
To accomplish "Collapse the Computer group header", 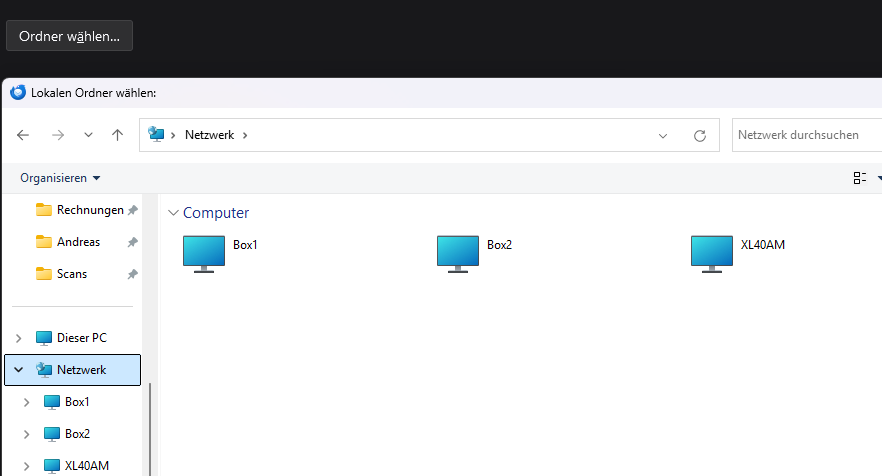I will (x=173, y=213).
